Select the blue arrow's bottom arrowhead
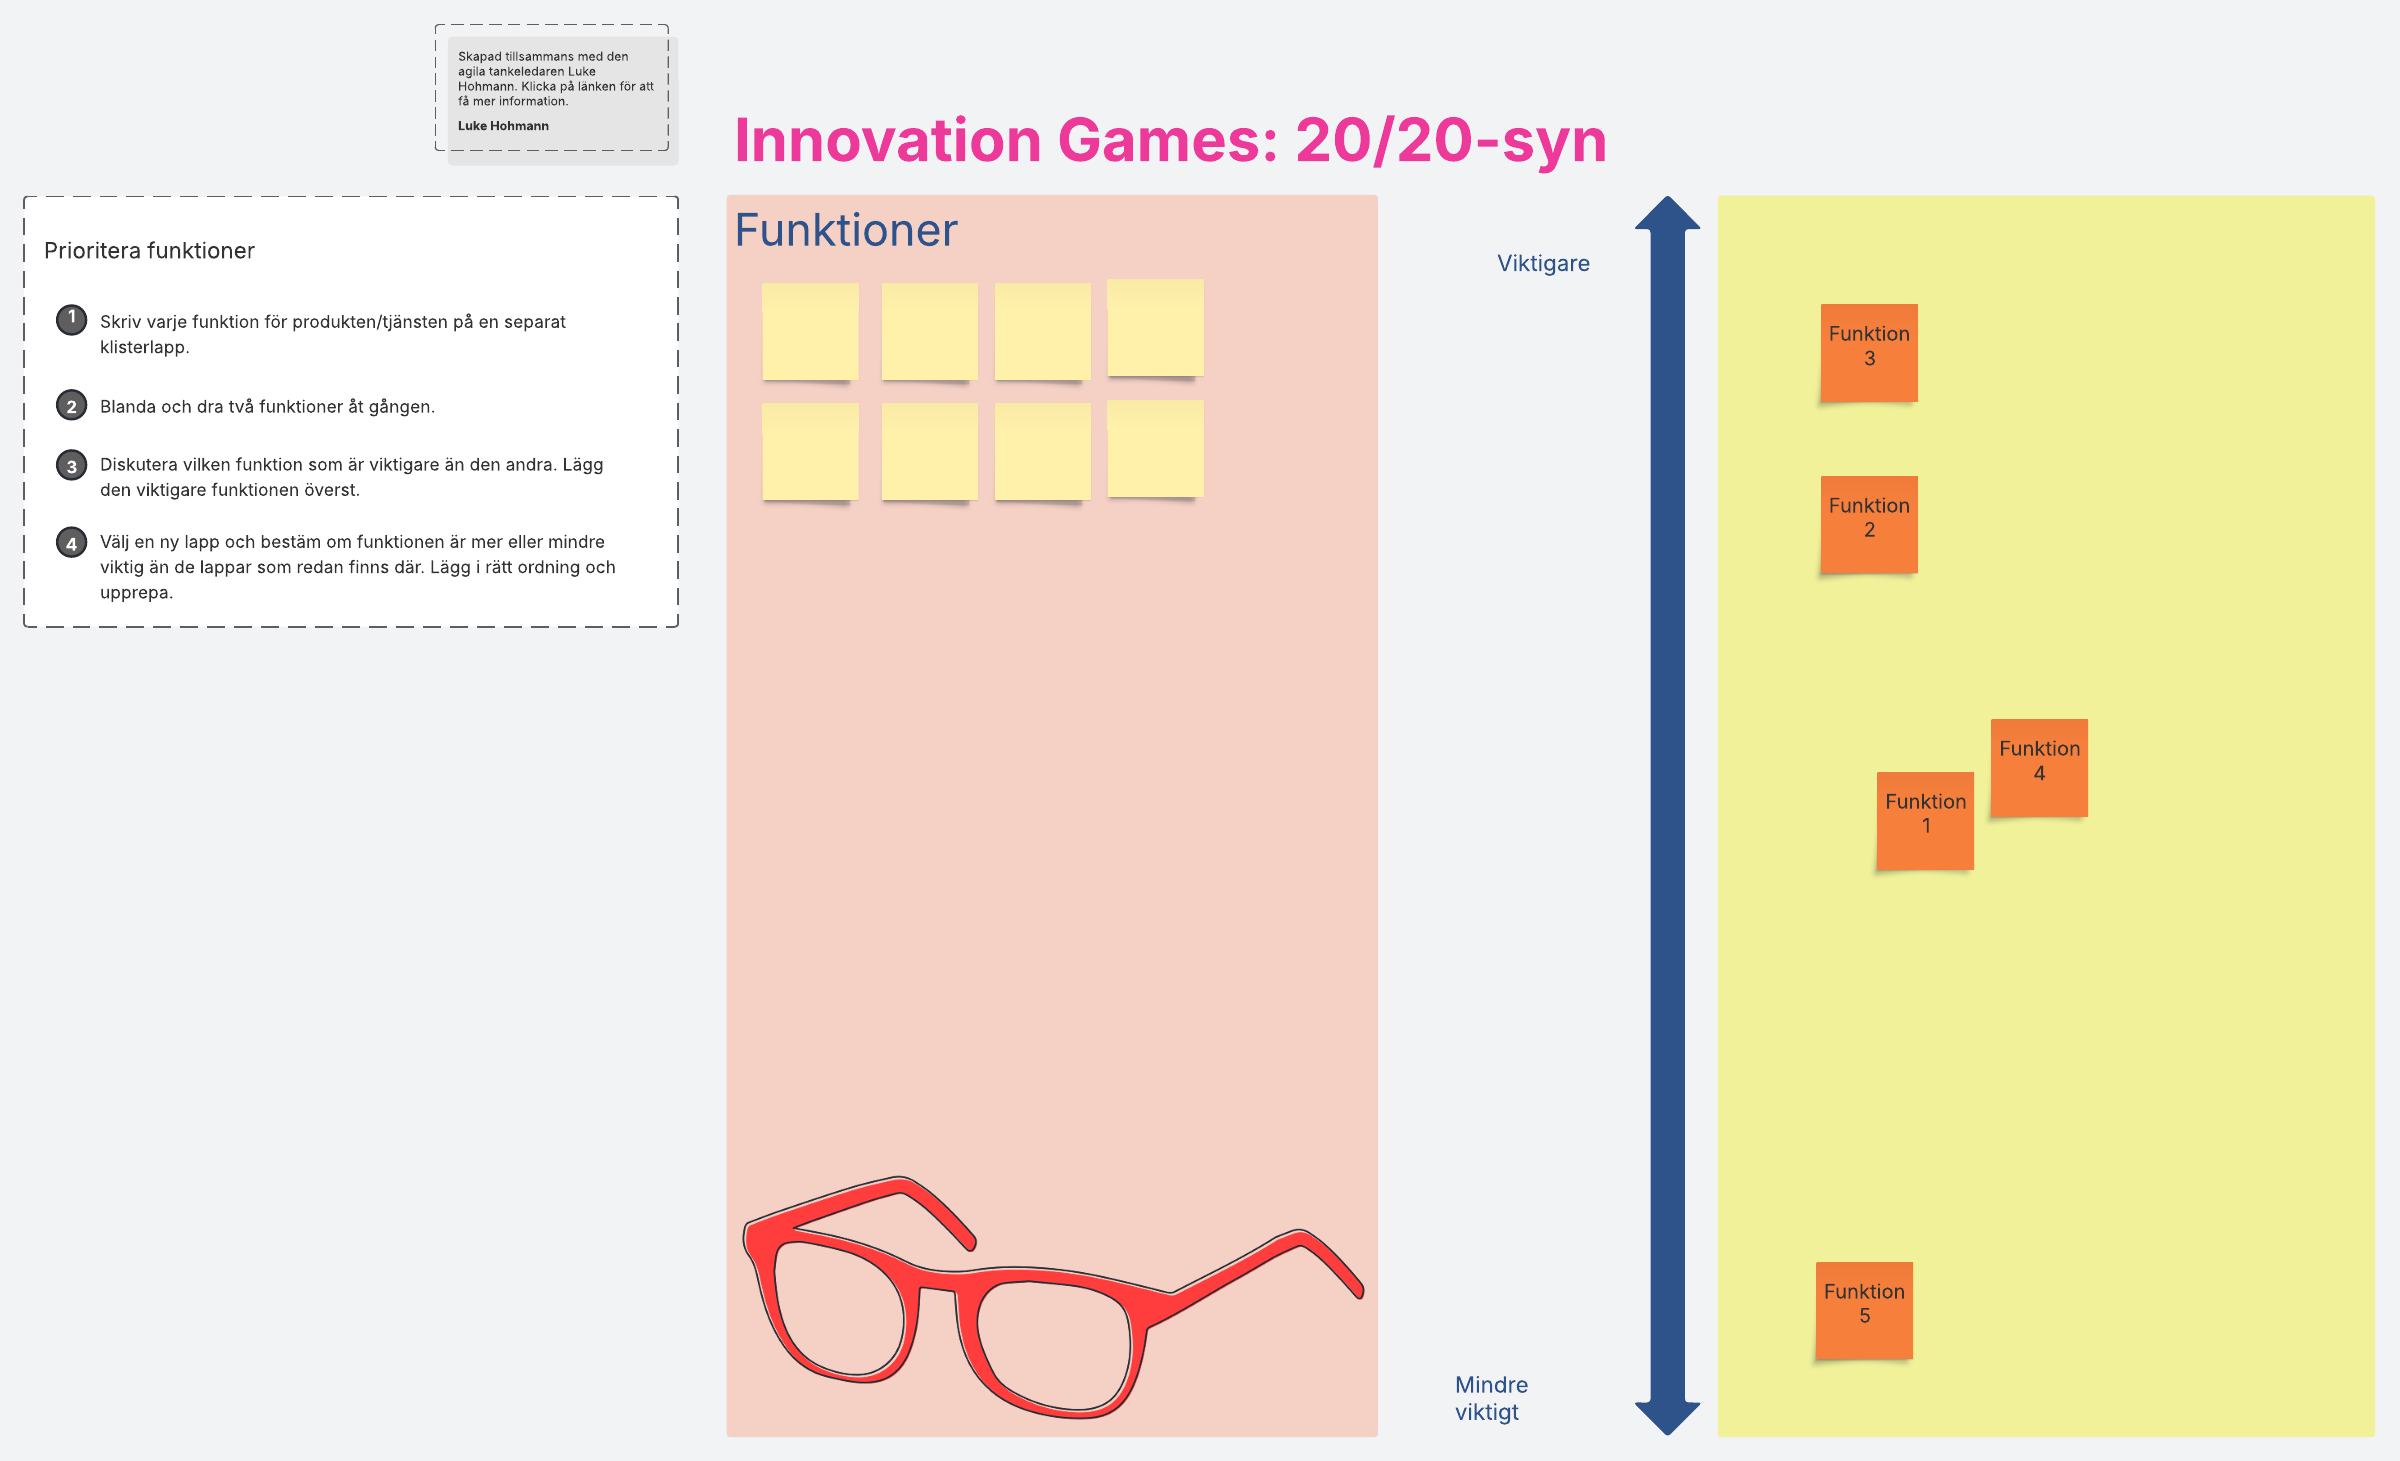The height and width of the screenshot is (1461, 2400). pyautogui.click(x=1667, y=1416)
